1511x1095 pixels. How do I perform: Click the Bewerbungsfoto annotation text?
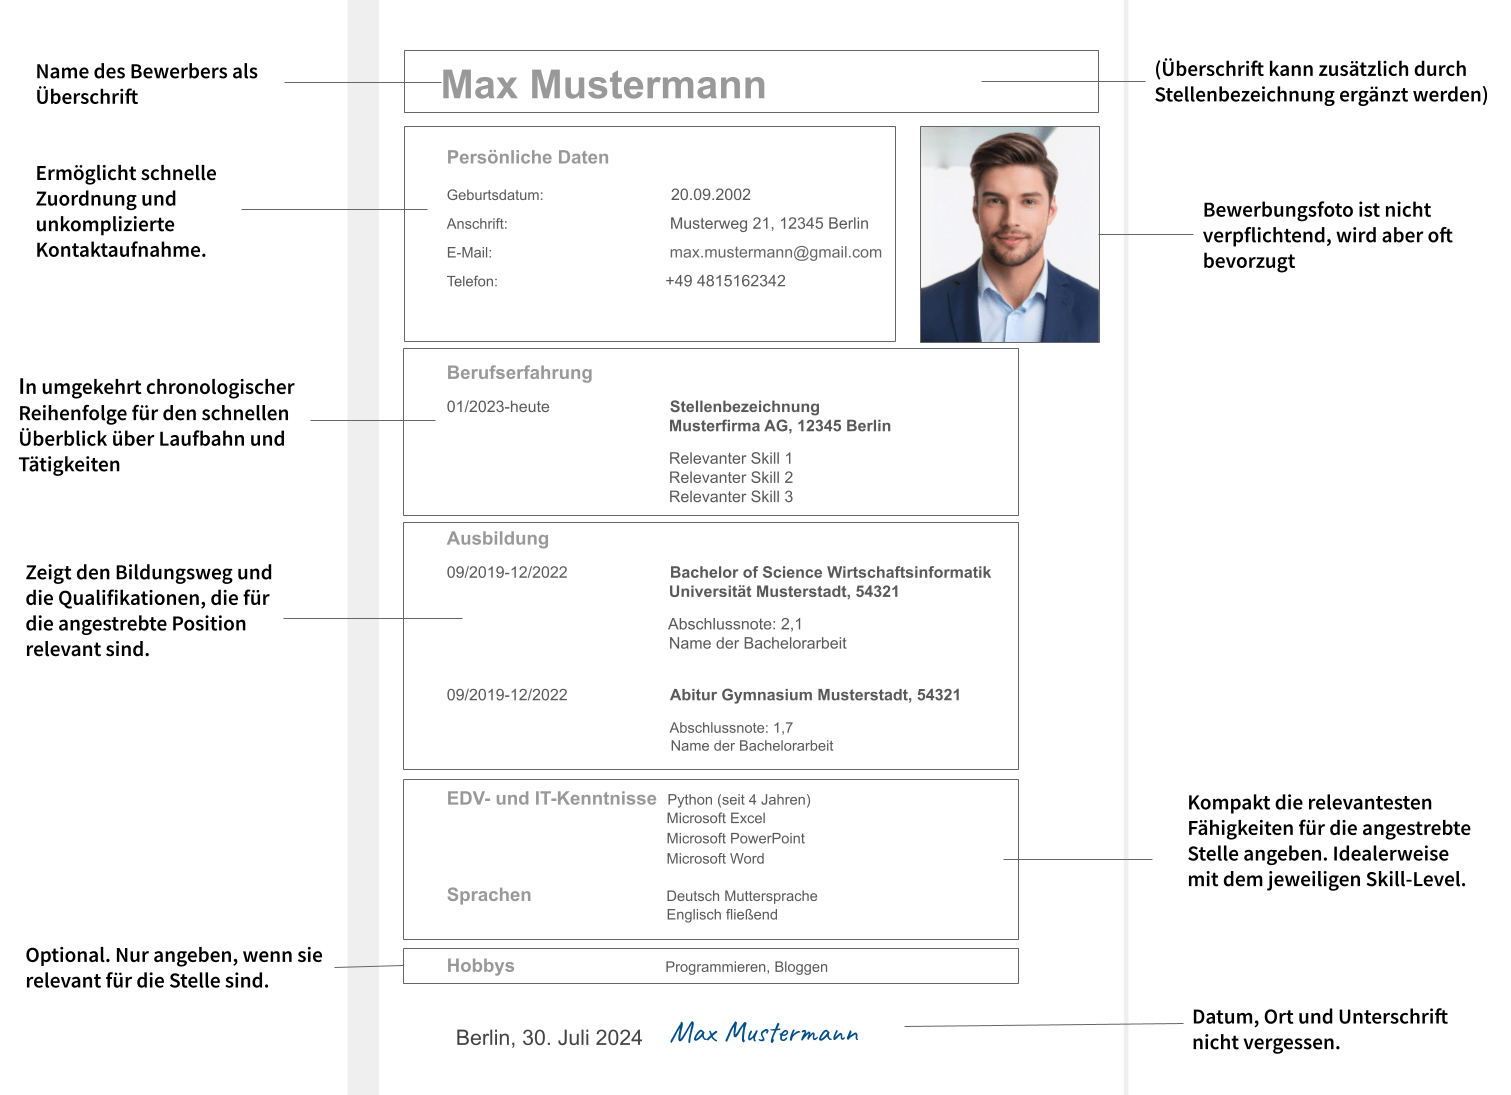(1326, 236)
